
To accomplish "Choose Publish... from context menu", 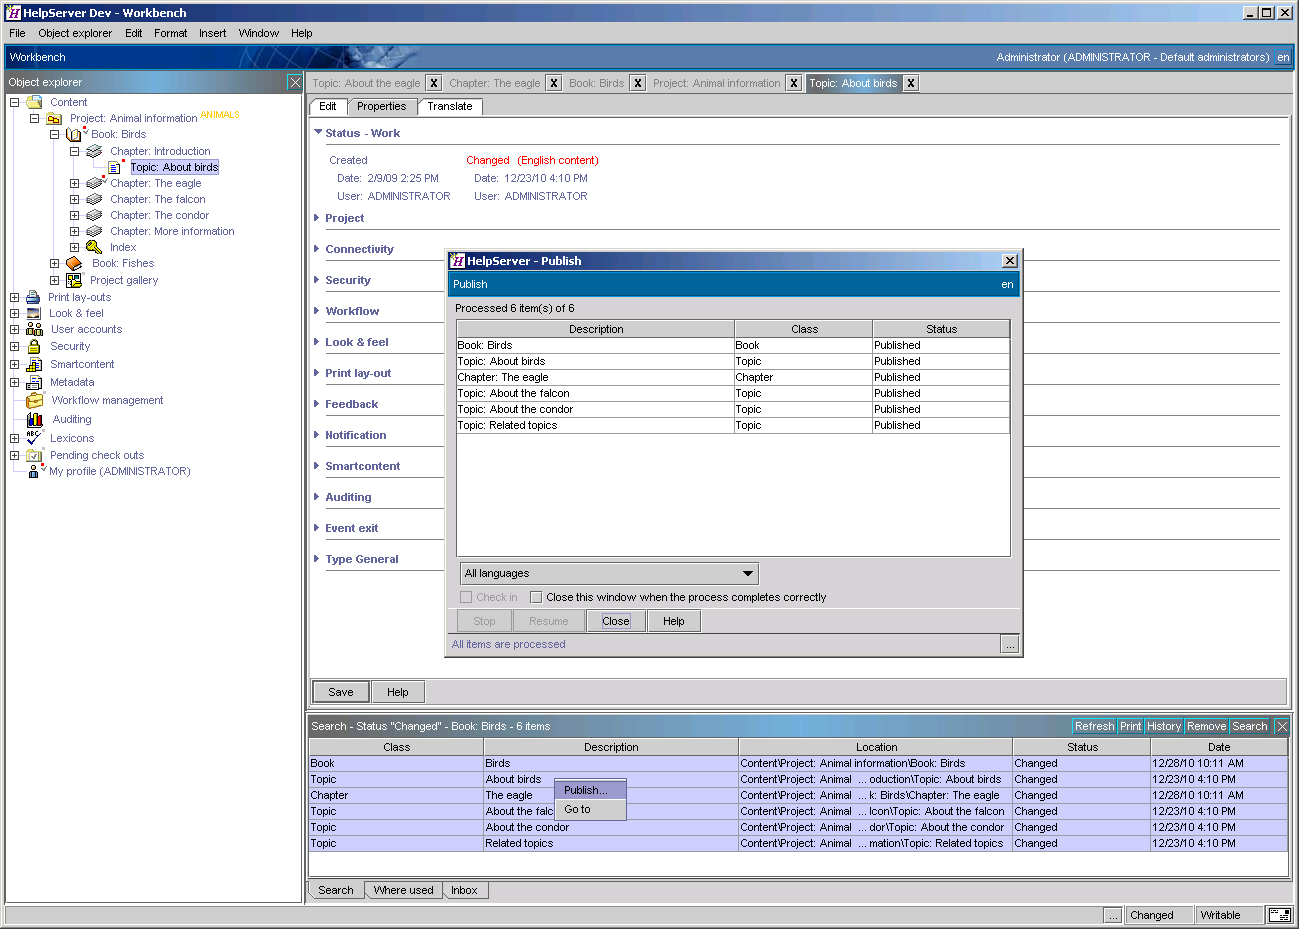I will (590, 790).
